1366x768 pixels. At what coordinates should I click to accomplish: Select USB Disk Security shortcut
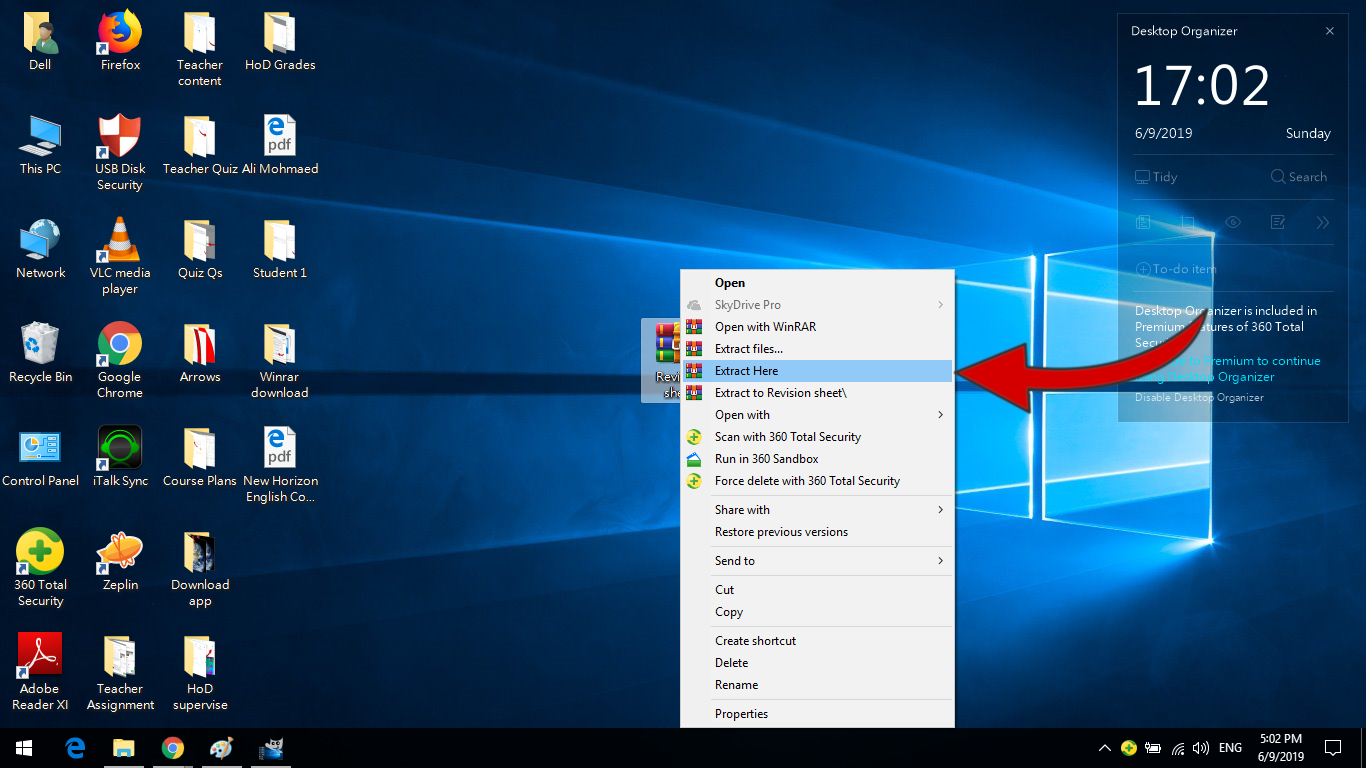pyautogui.click(x=120, y=154)
